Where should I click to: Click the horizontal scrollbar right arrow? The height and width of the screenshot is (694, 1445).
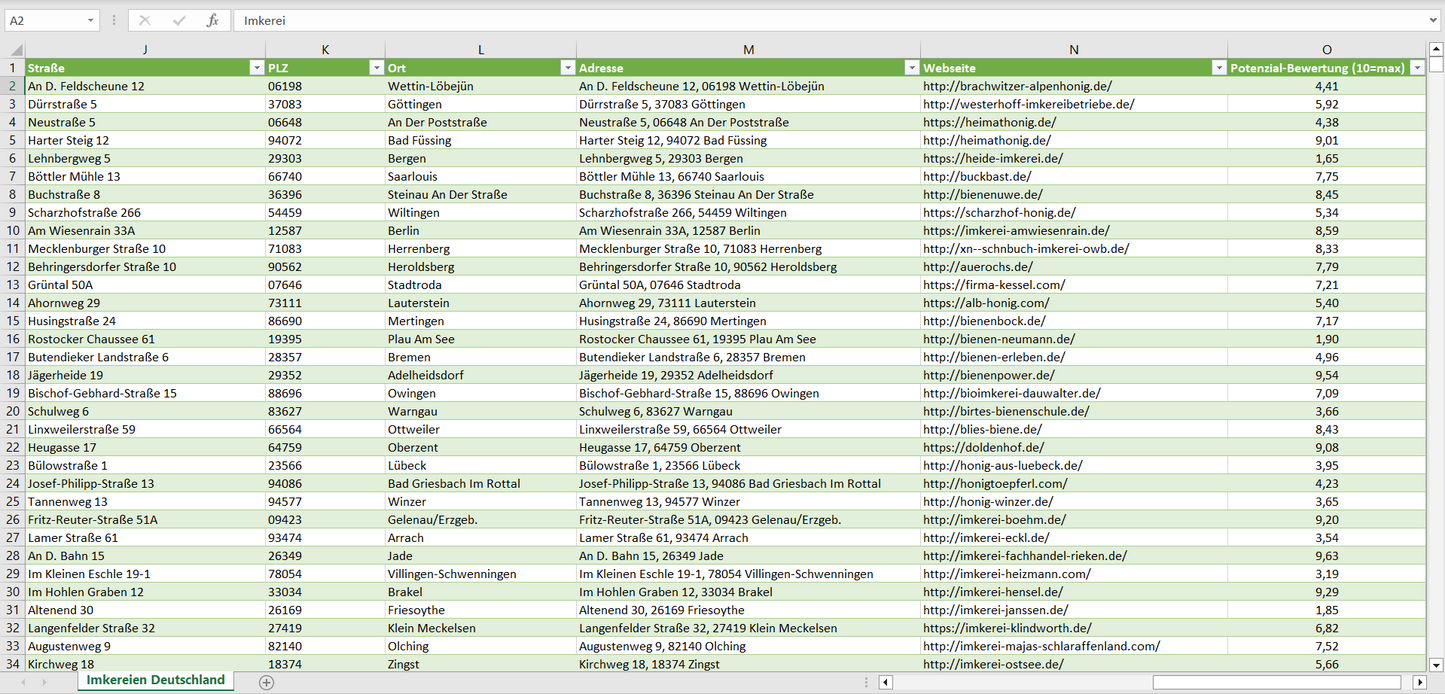[x=1419, y=682]
